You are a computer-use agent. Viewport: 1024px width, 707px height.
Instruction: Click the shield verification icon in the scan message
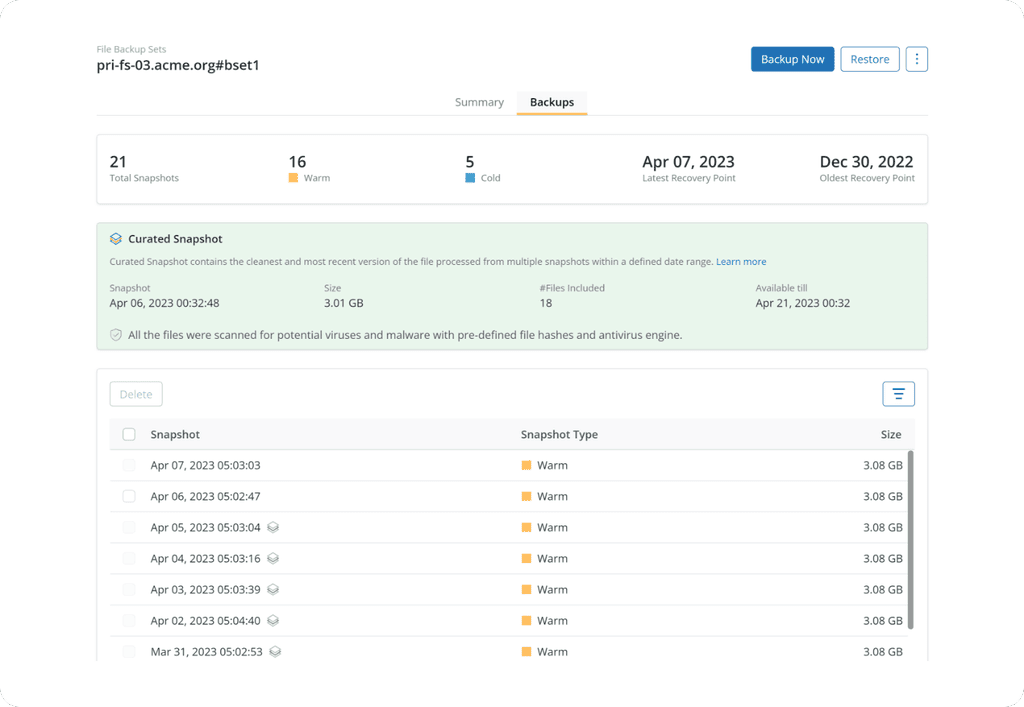115,334
